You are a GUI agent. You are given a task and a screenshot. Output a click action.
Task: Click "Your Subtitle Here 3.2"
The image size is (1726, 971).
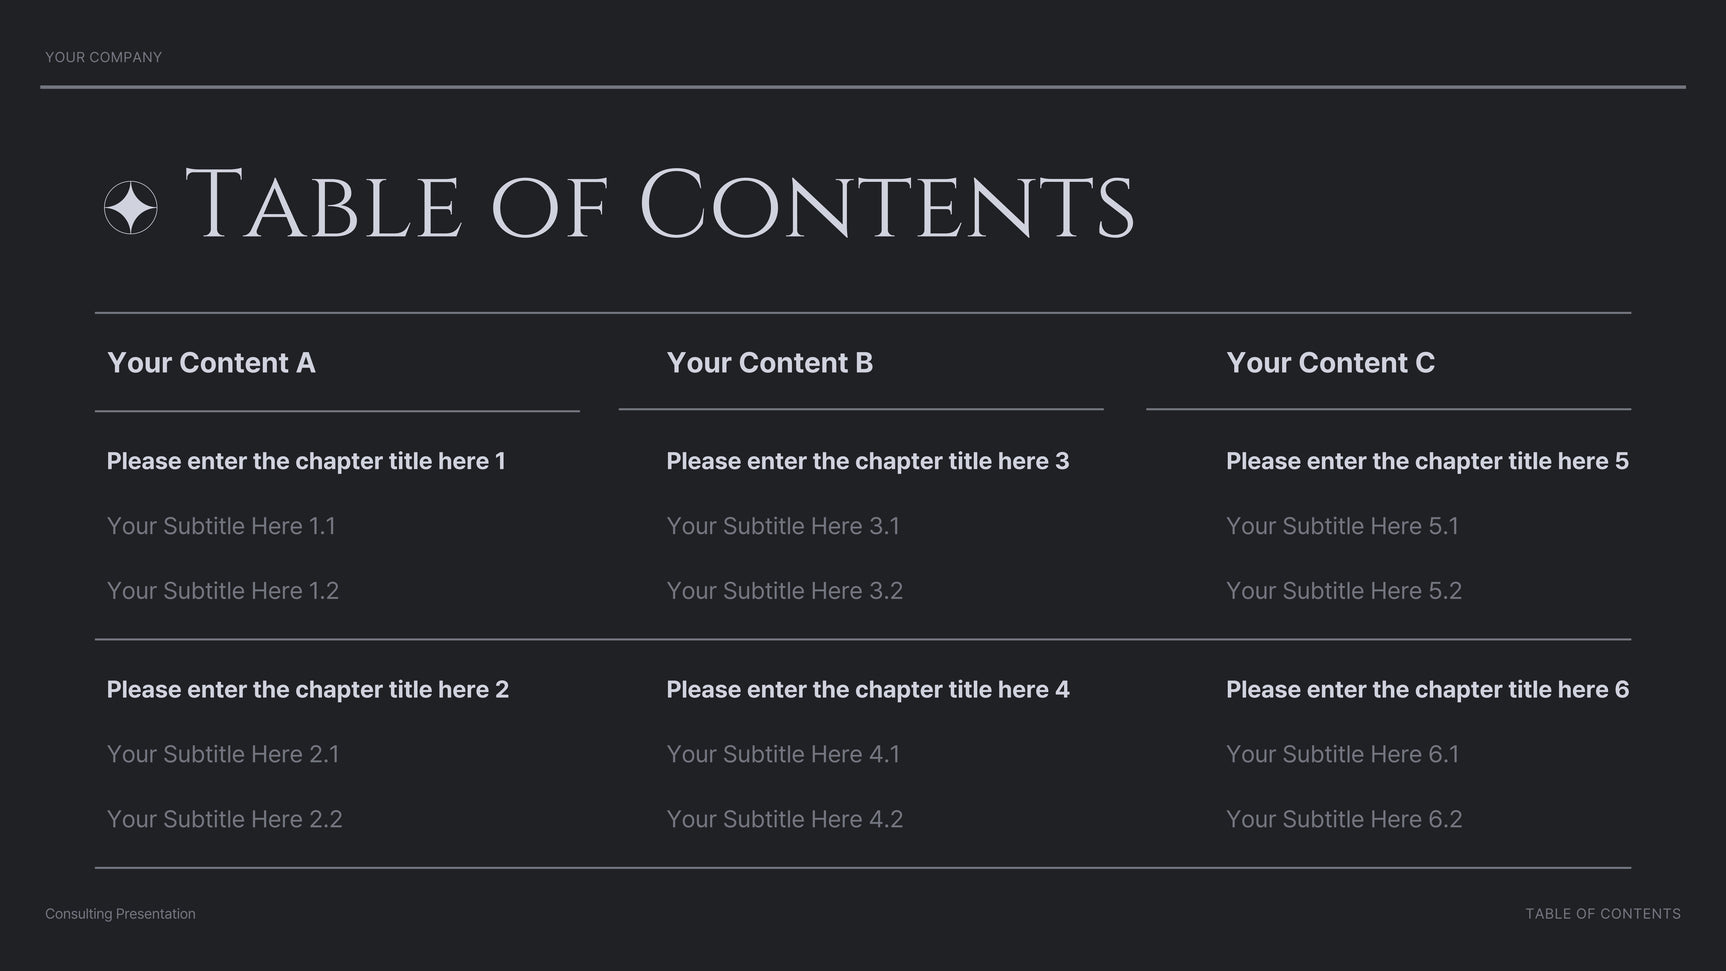(784, 591)
